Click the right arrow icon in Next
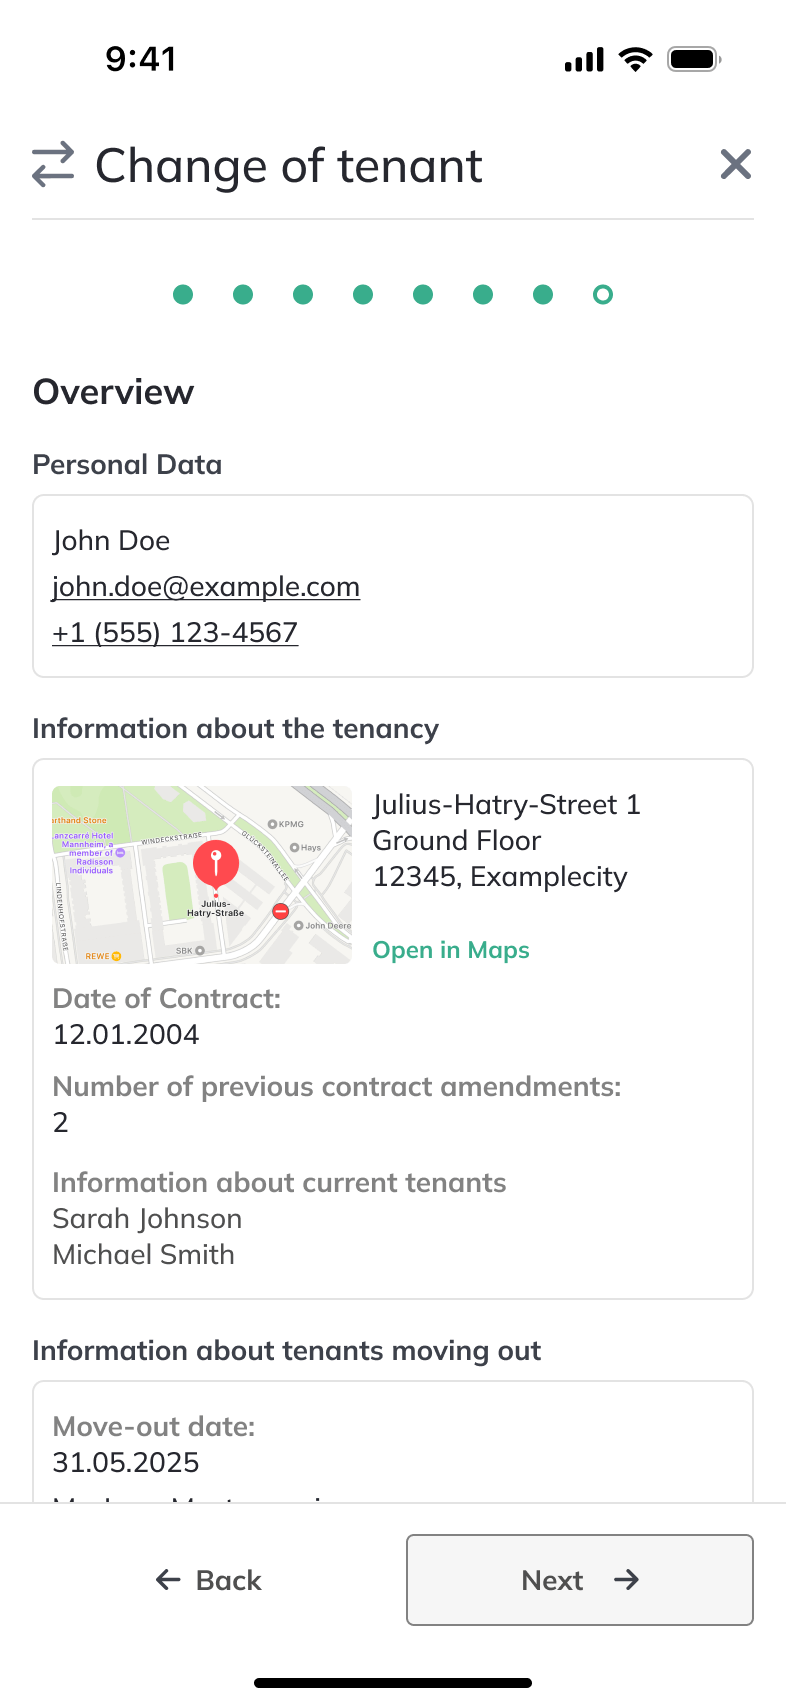The height and width of the screenshot is (1704, 786). tap(627, 1580)
